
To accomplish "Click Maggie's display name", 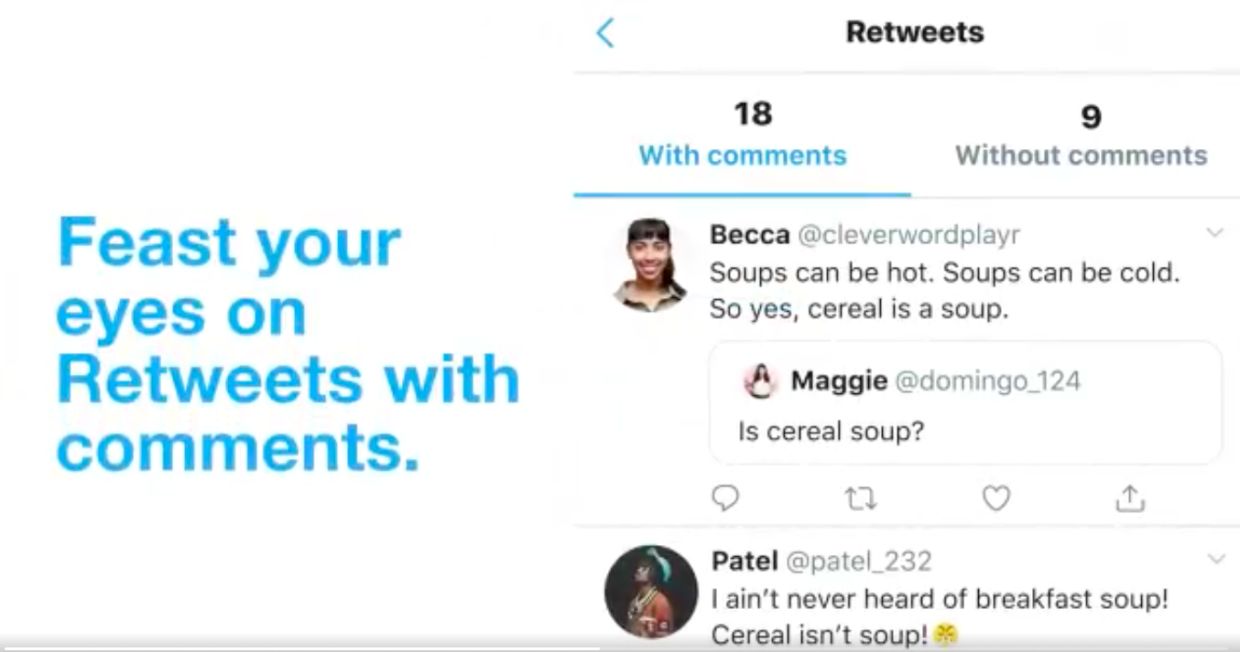I will click(x=840, y=381).
